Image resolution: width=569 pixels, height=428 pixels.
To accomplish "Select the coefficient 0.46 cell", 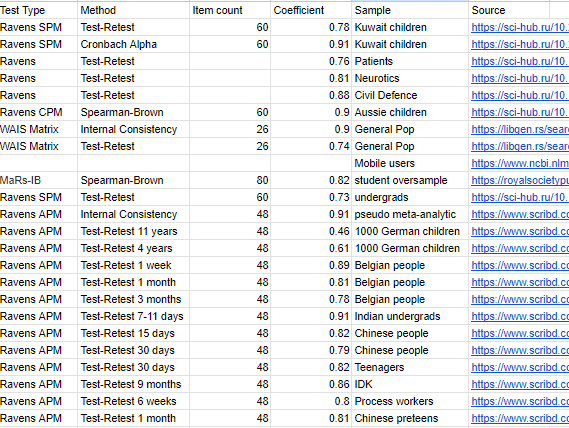I will coord(311,231).
